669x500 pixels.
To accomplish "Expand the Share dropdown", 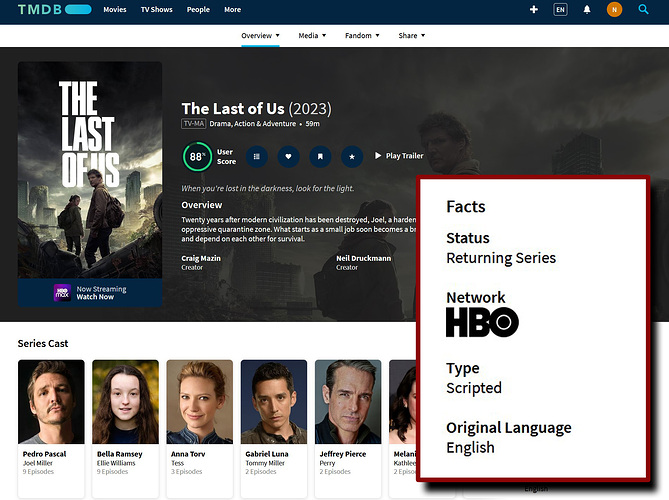I will [x=412, y=36].
